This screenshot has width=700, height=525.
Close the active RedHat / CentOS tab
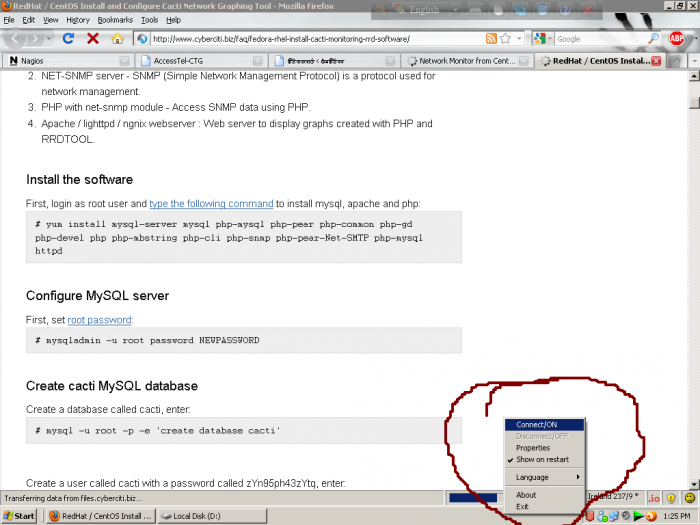pyautogui.click(x=656, y=61)
